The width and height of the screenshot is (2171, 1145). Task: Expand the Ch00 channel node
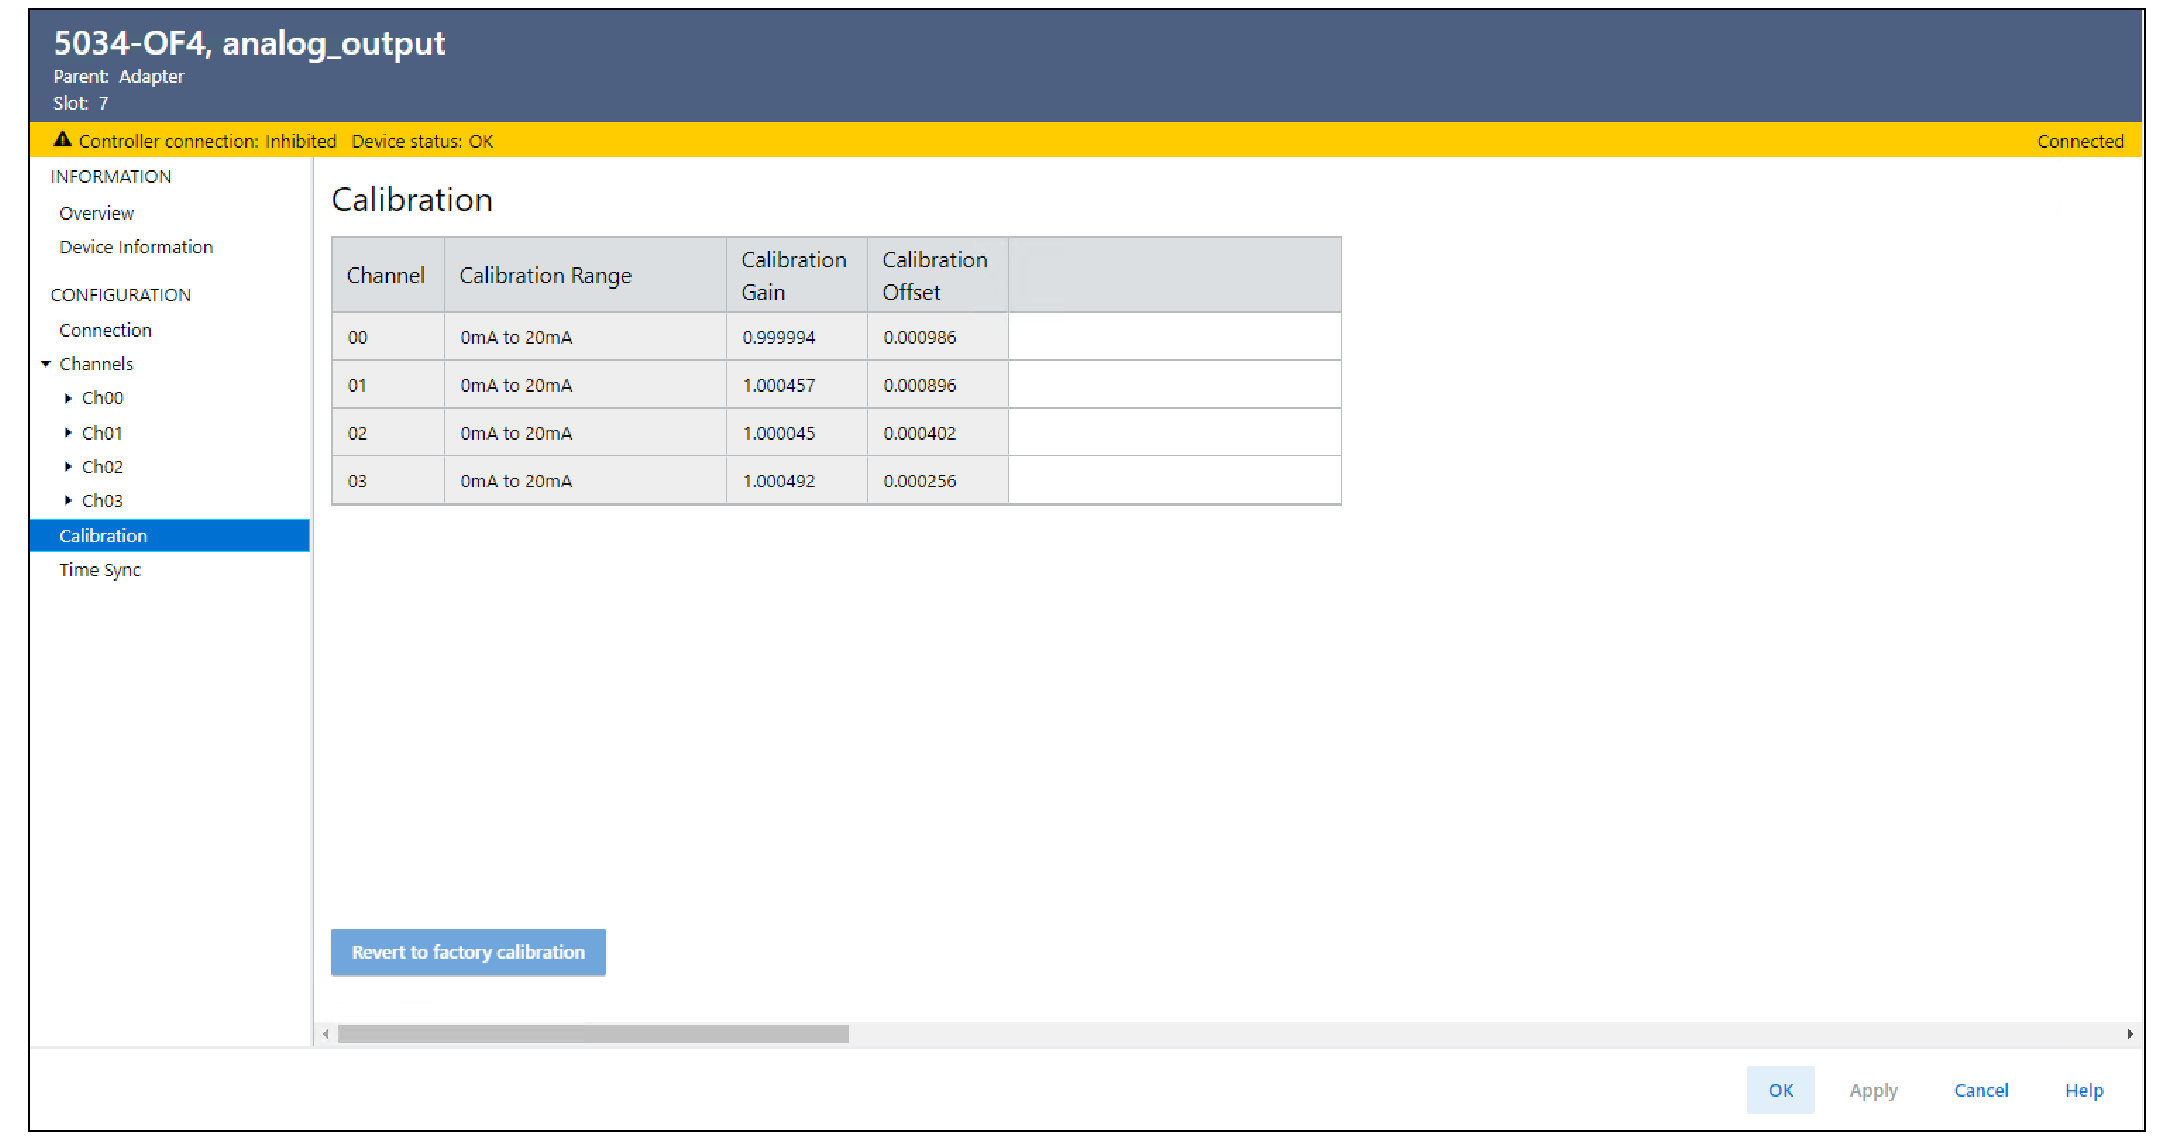click(x=68, y=398)
